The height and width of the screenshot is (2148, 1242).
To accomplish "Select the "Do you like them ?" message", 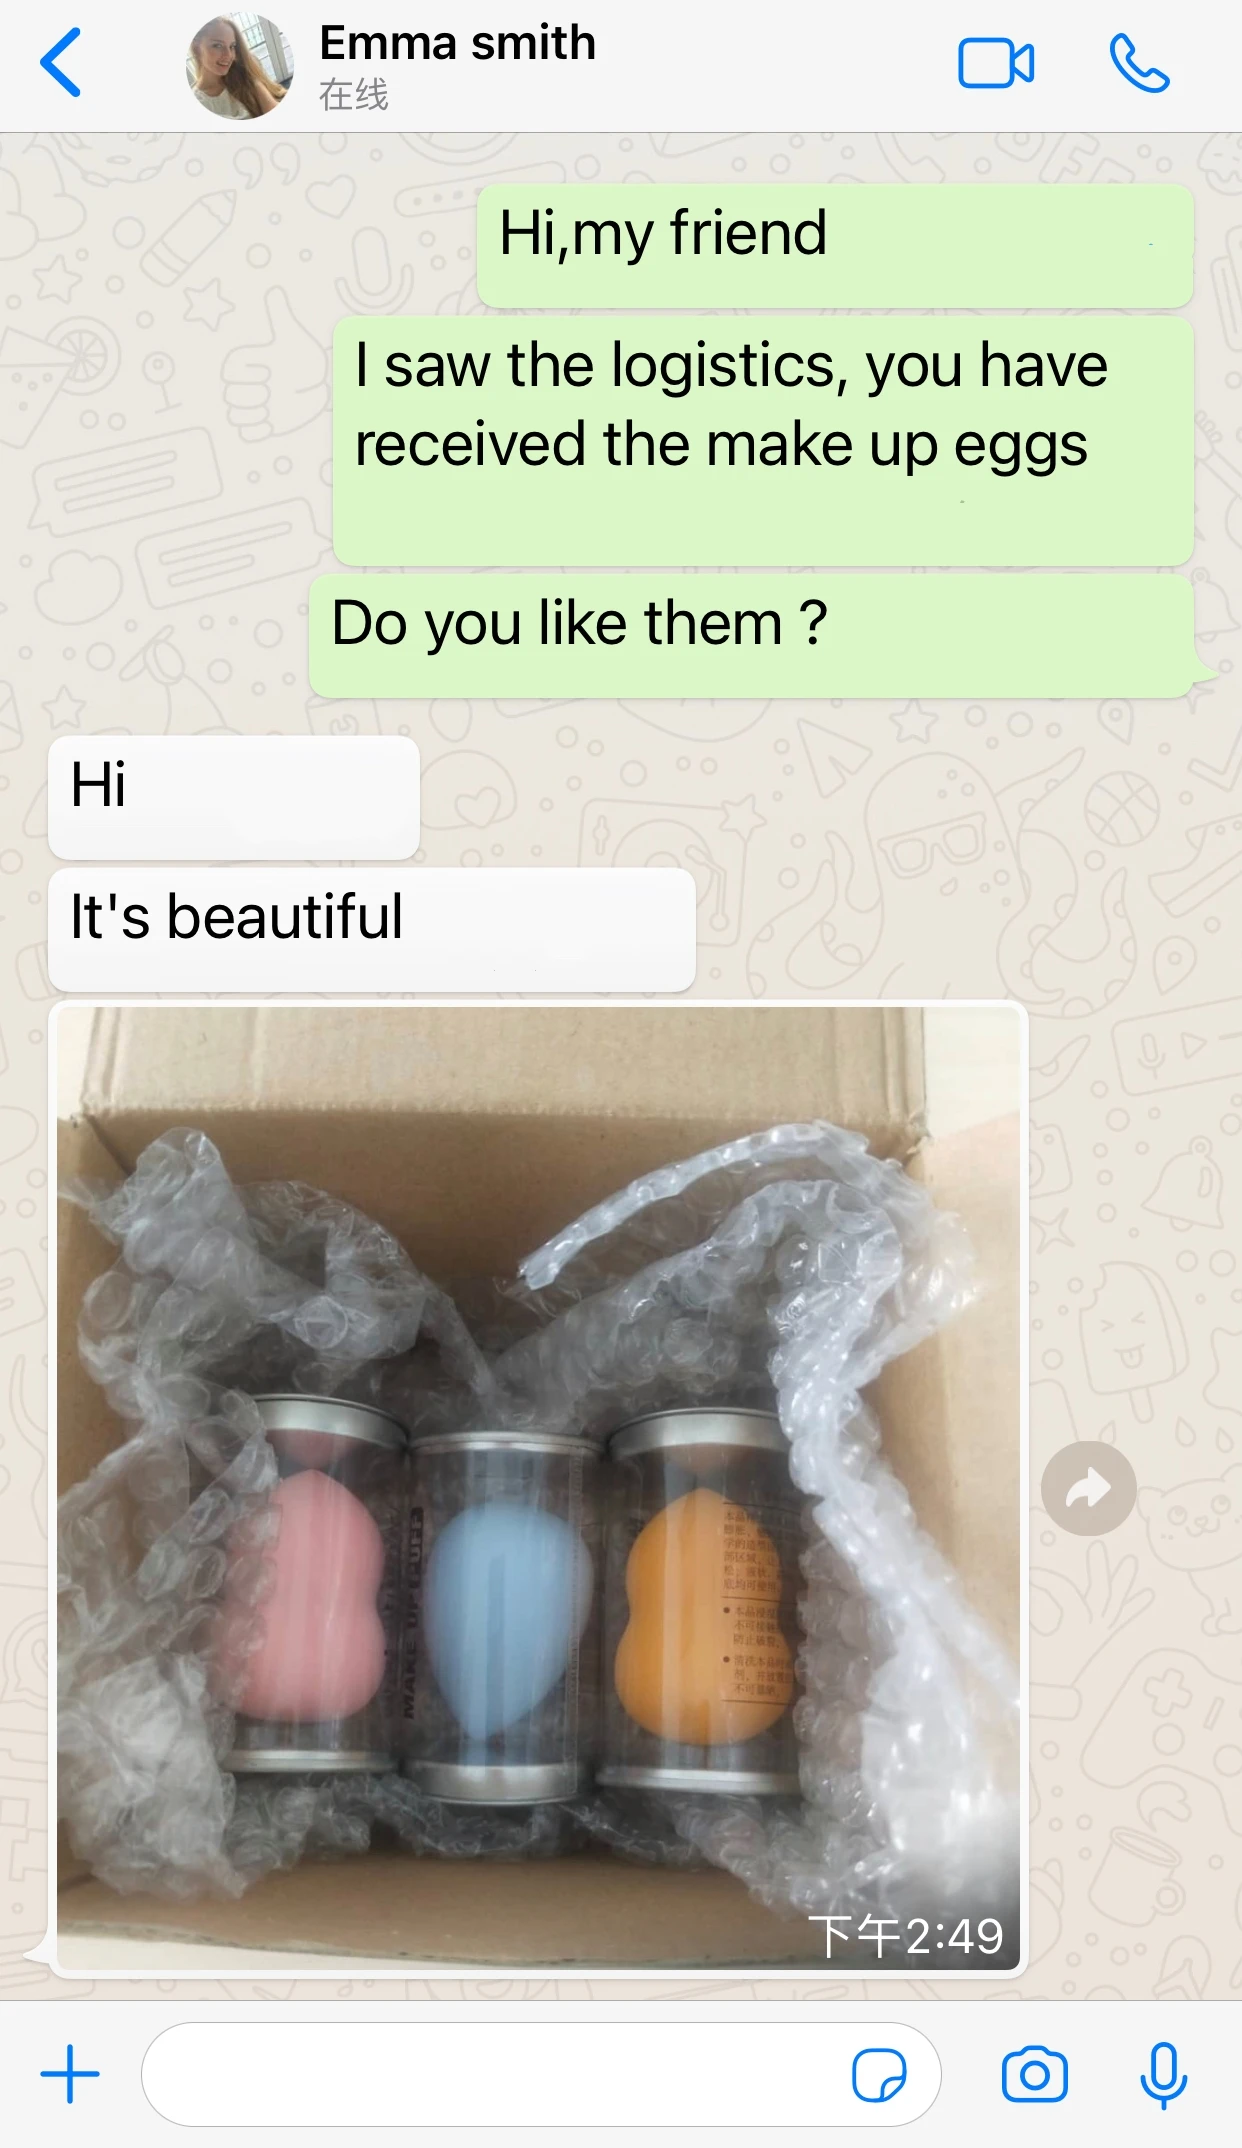I will pyautogui.click(x=752, y=635).
